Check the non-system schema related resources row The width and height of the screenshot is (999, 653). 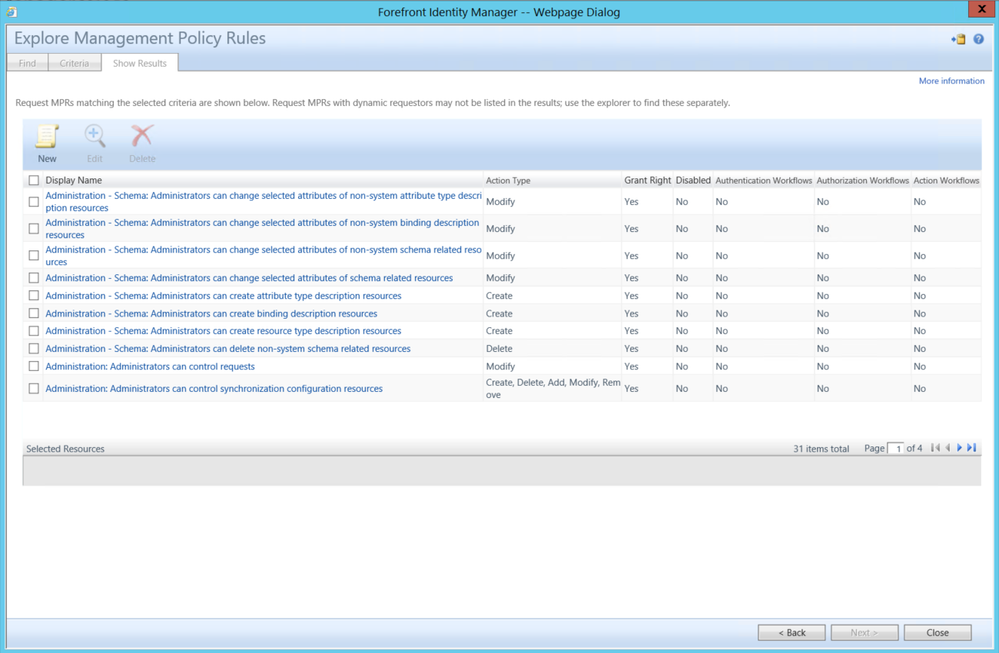[x=34, y=255]
